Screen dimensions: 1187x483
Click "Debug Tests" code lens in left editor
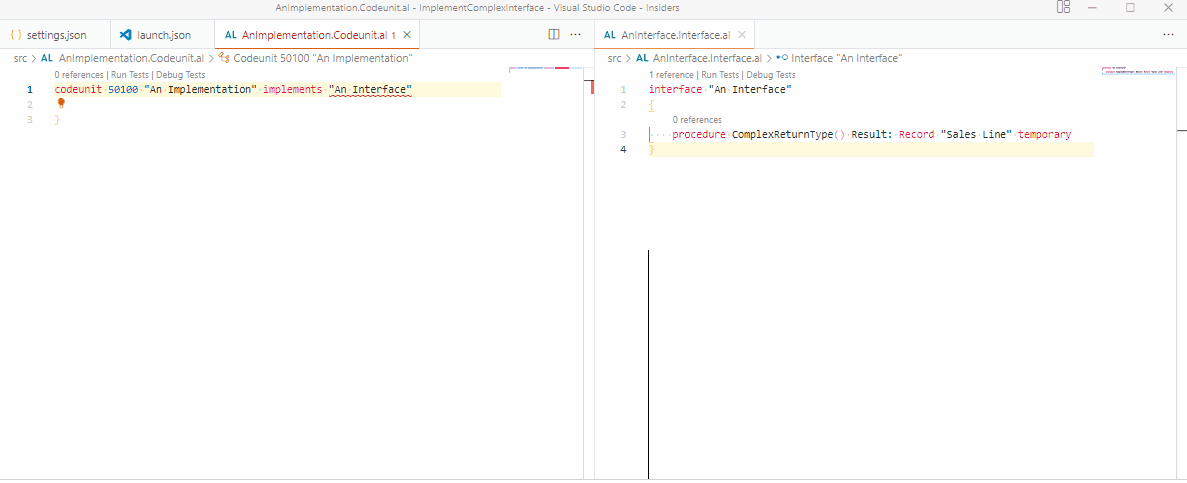click(180, 75)
